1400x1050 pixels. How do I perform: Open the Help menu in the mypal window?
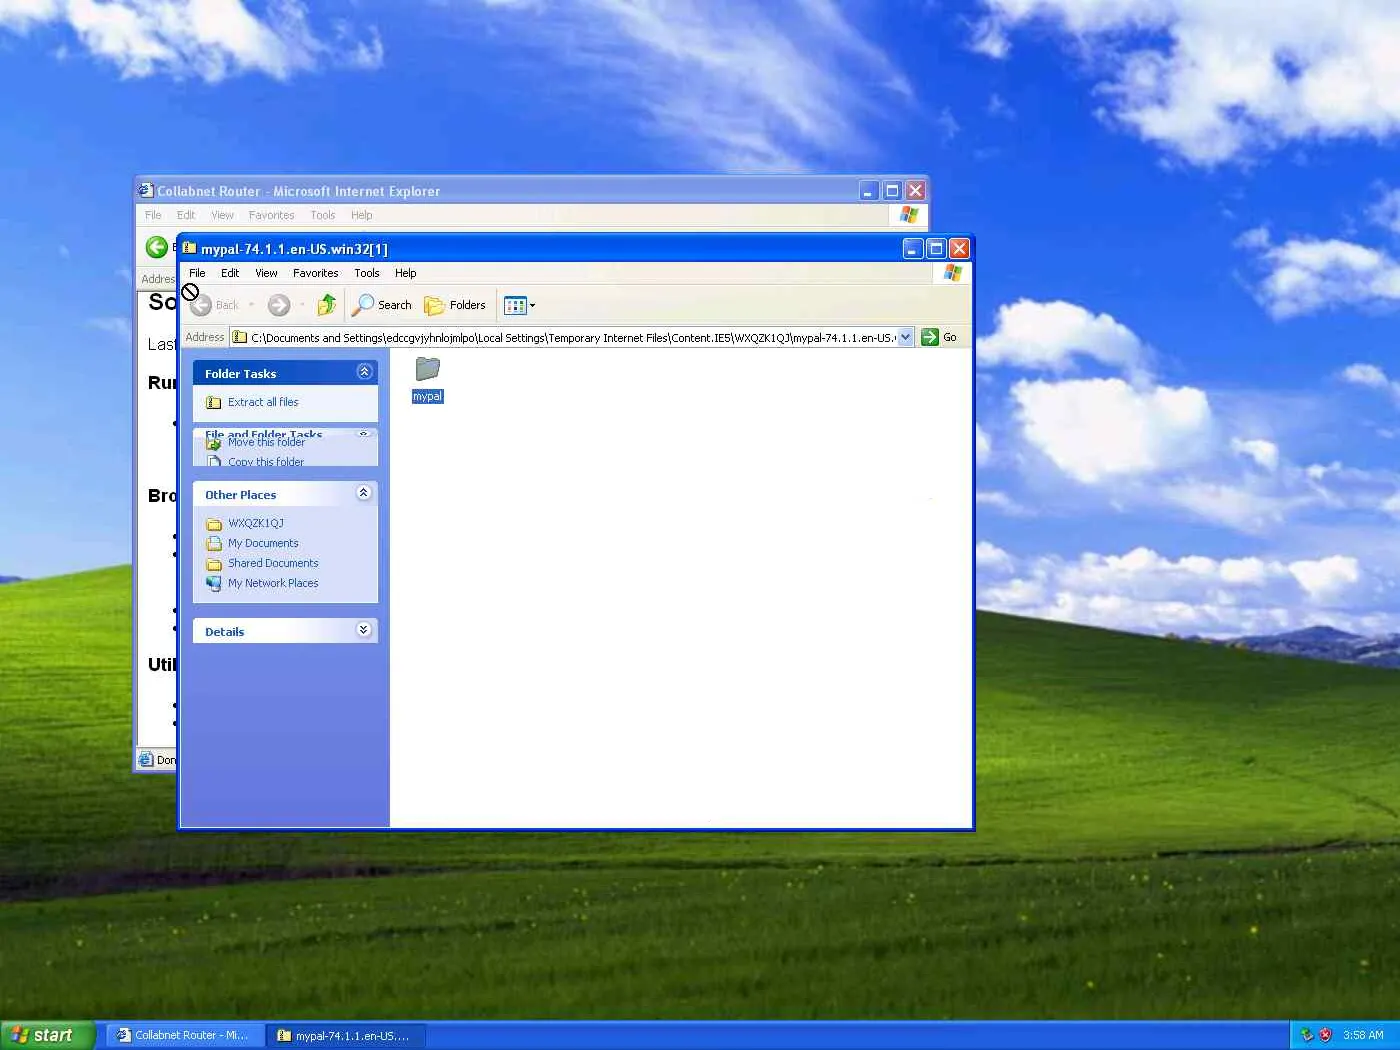(405, 273)
